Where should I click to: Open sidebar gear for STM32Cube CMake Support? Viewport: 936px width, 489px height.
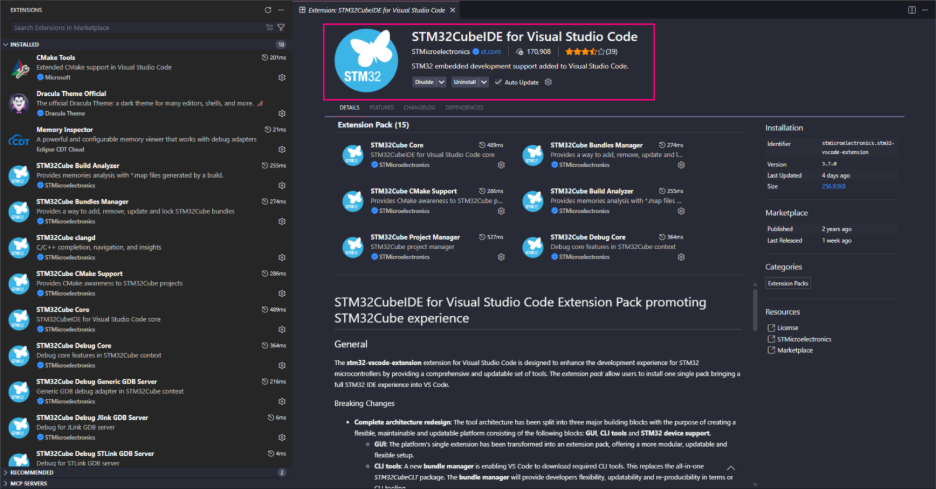[x=282, y=294]
